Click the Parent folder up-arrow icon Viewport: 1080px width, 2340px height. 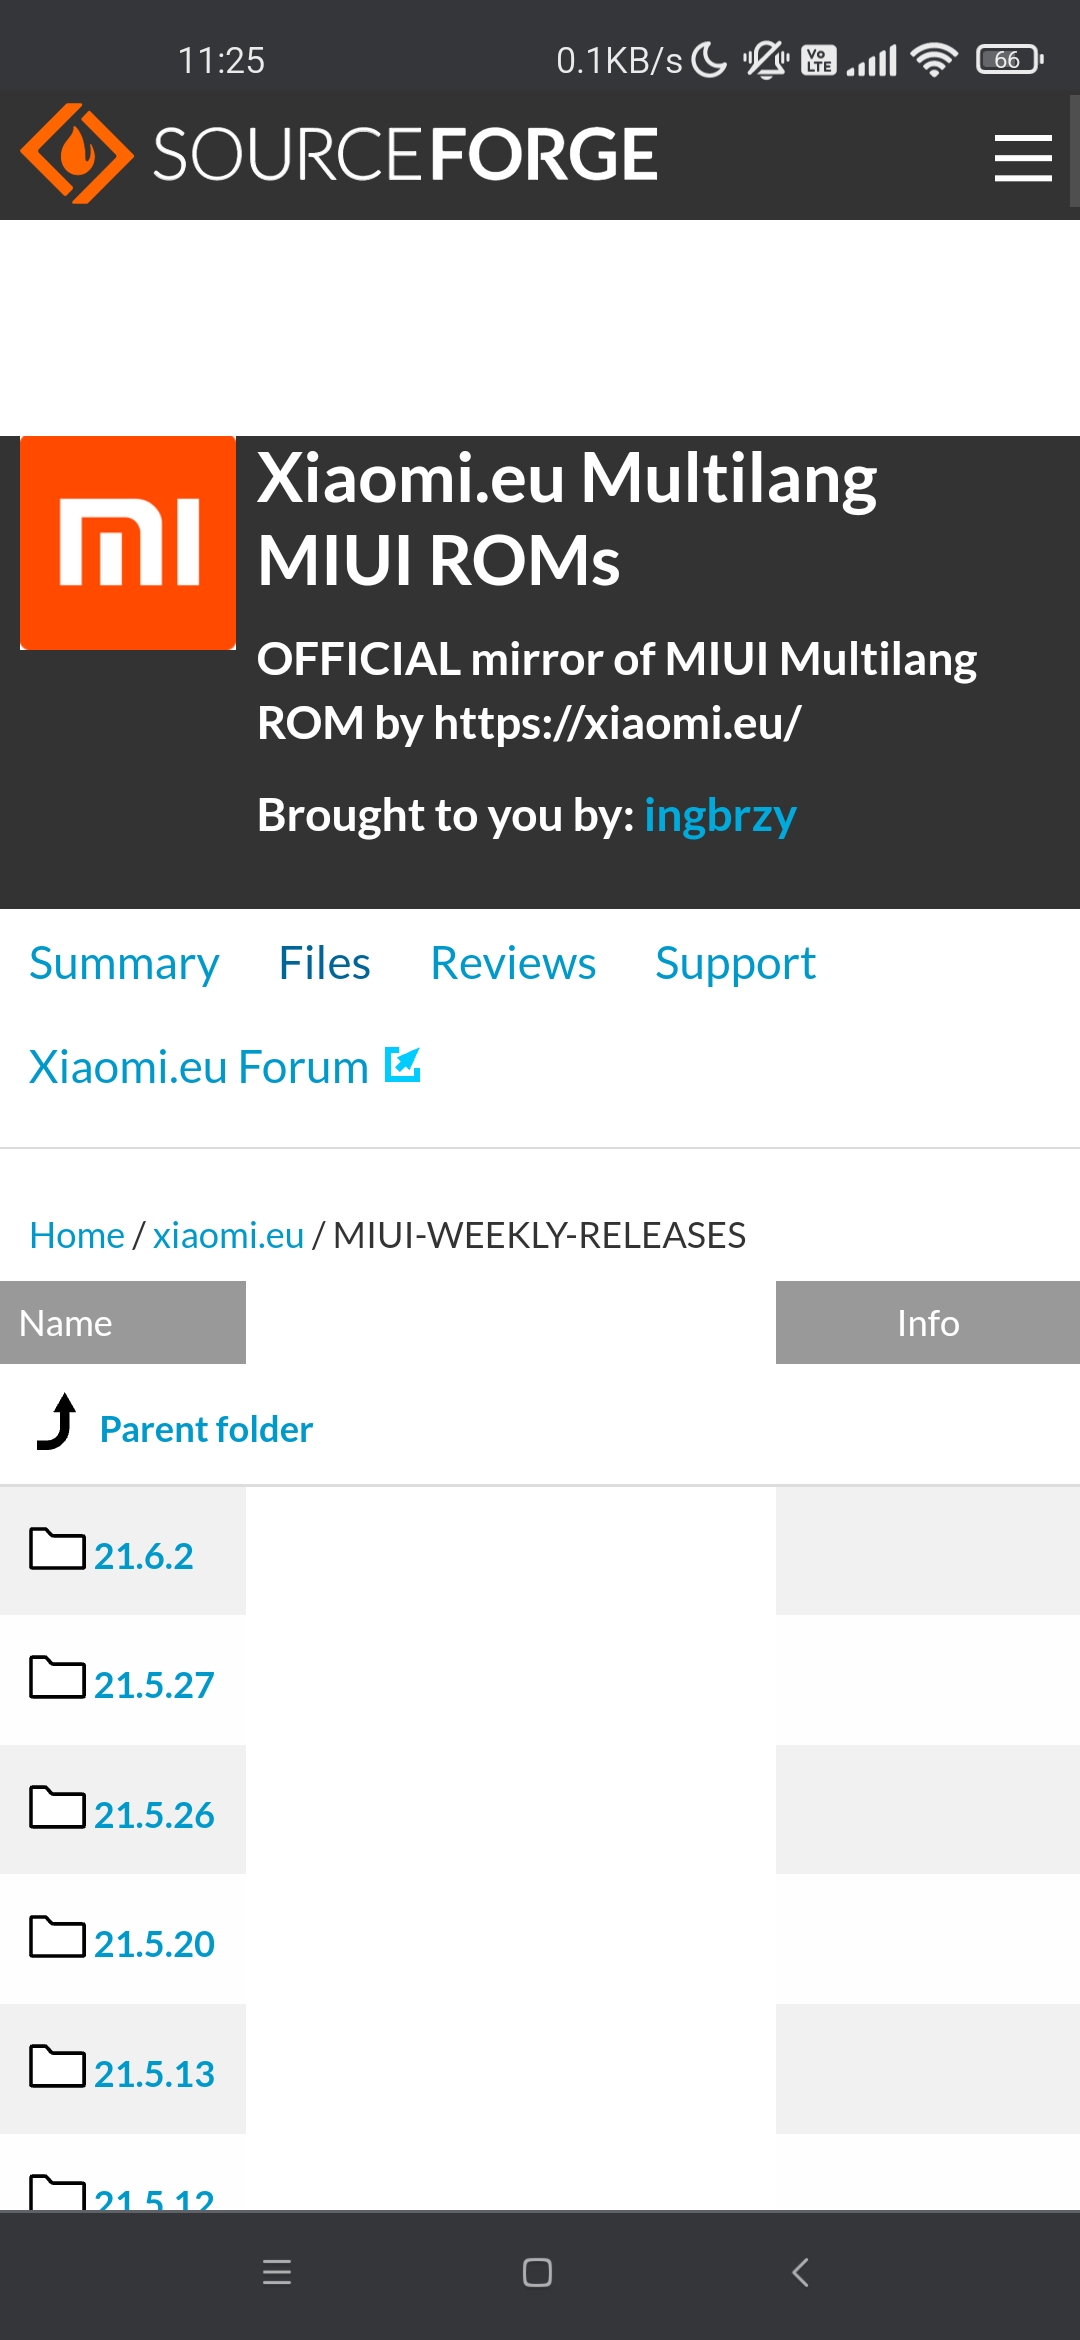coord(57,1421)
